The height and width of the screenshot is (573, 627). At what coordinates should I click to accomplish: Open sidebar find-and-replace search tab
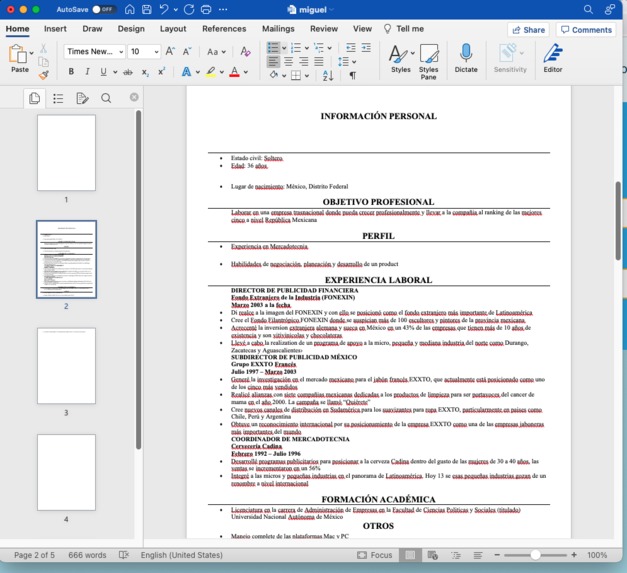106,98
